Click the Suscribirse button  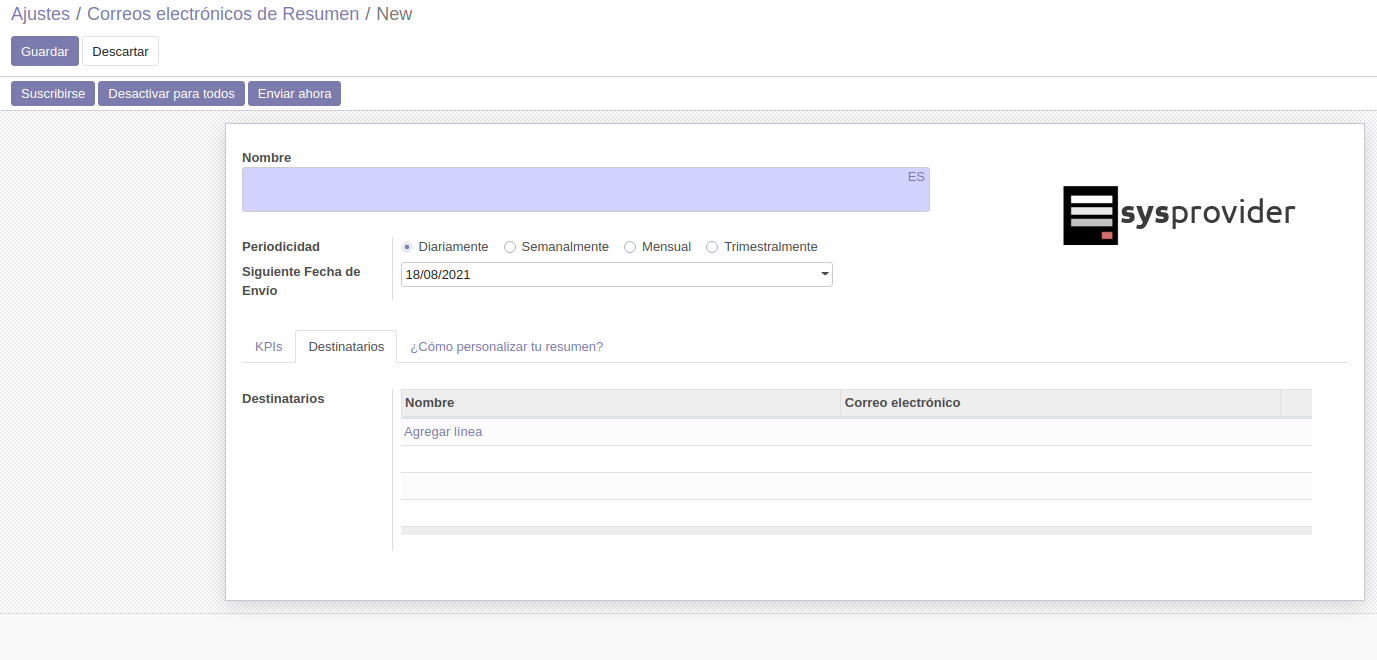(53, 94)
